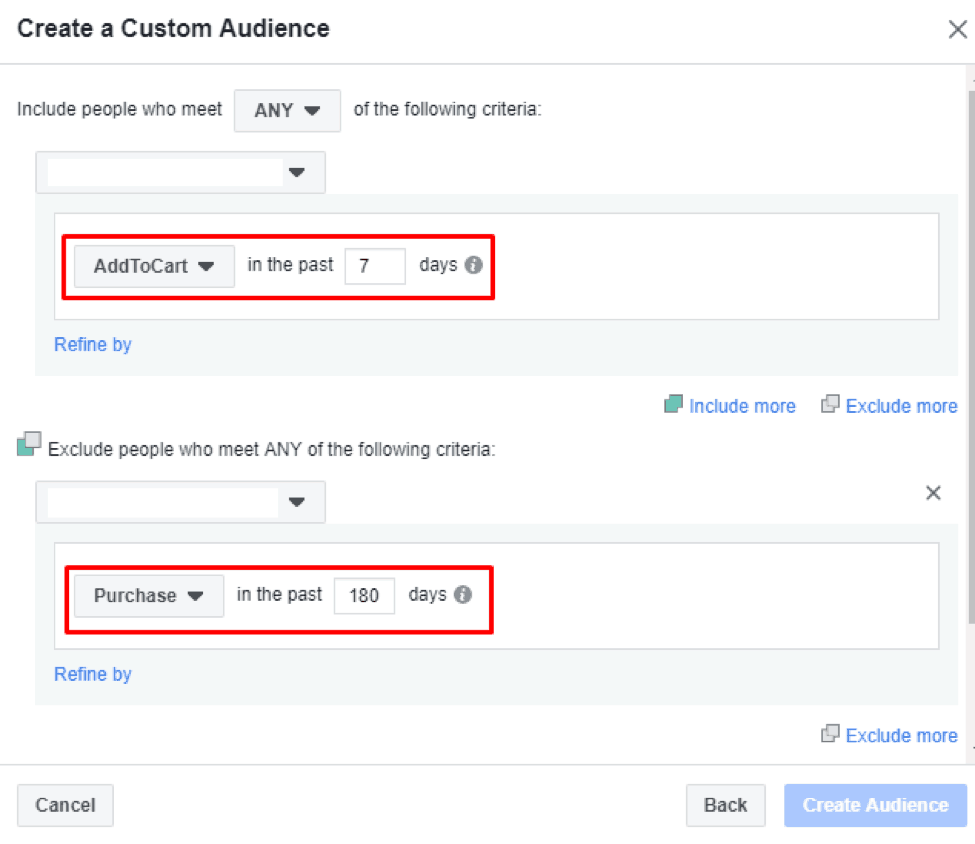The image size is (975, 844).
Task: Click the icon beside Exclude people heading
Action: (29, 445)
